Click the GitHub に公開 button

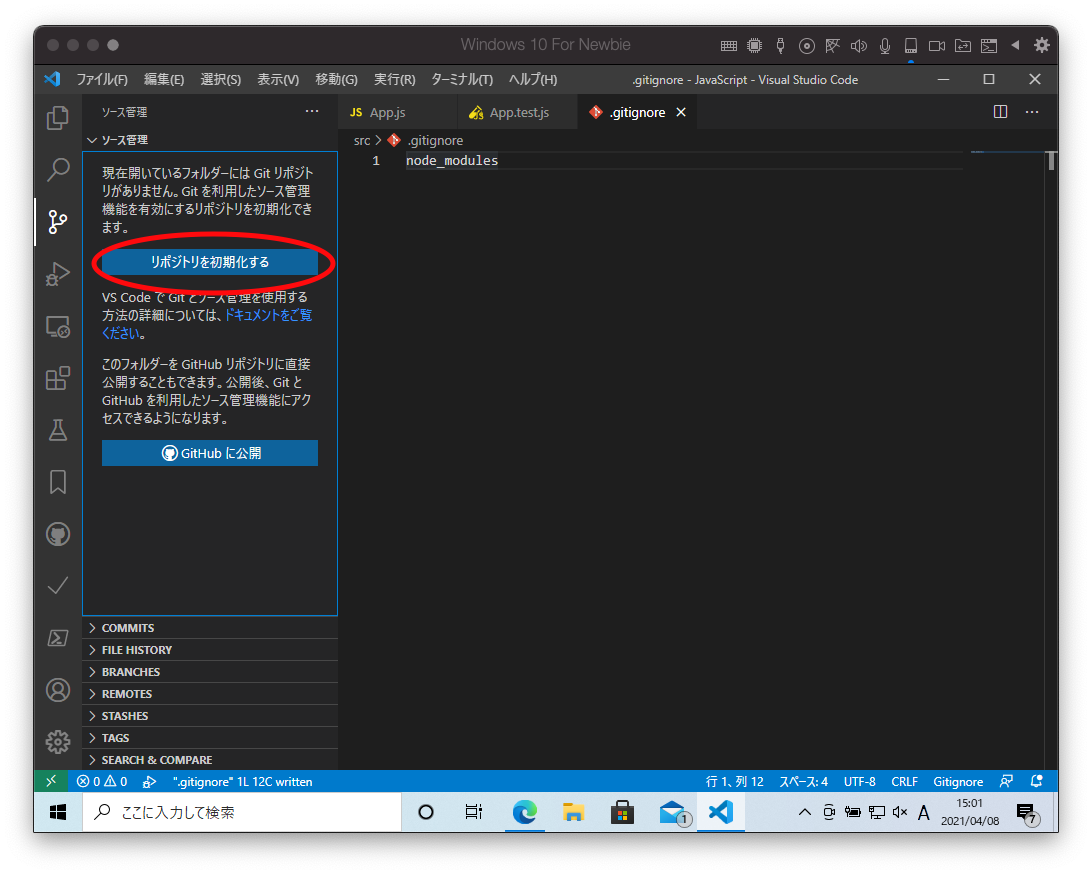coord(210,453)
